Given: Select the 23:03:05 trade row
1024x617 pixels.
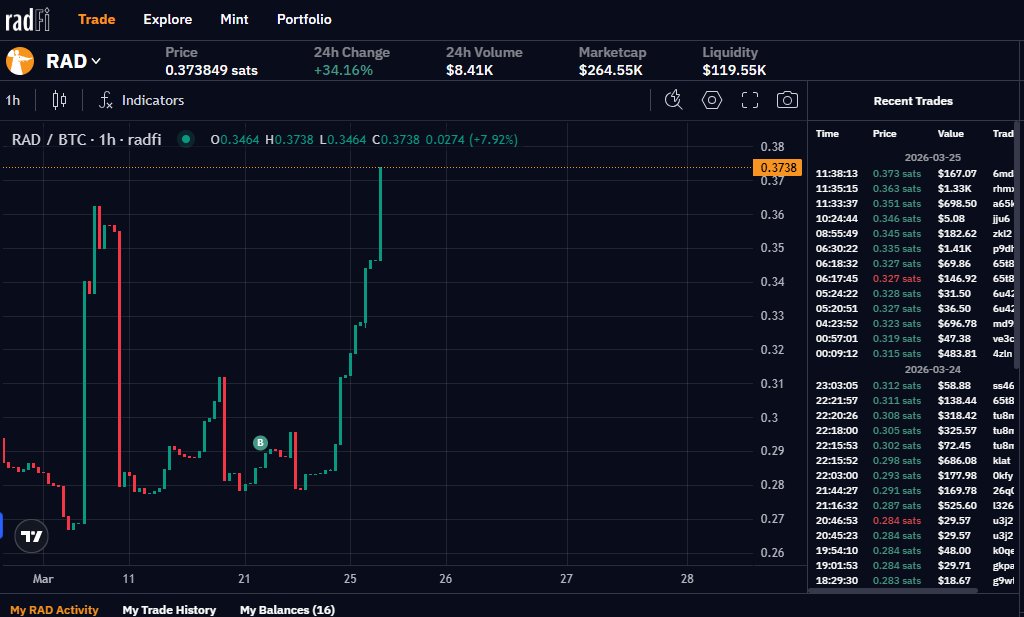Looking at the screenshot, I should [914, 386].
